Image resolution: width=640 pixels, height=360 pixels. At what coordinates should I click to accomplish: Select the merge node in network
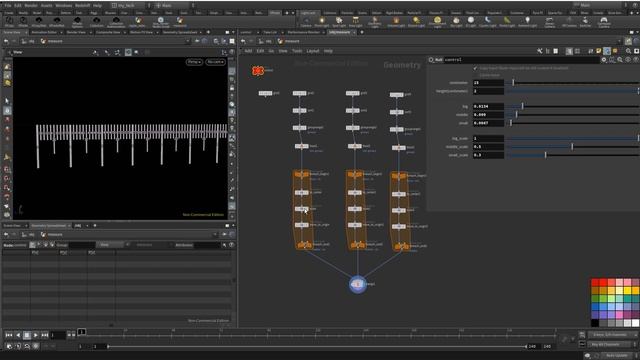(358, 284)
